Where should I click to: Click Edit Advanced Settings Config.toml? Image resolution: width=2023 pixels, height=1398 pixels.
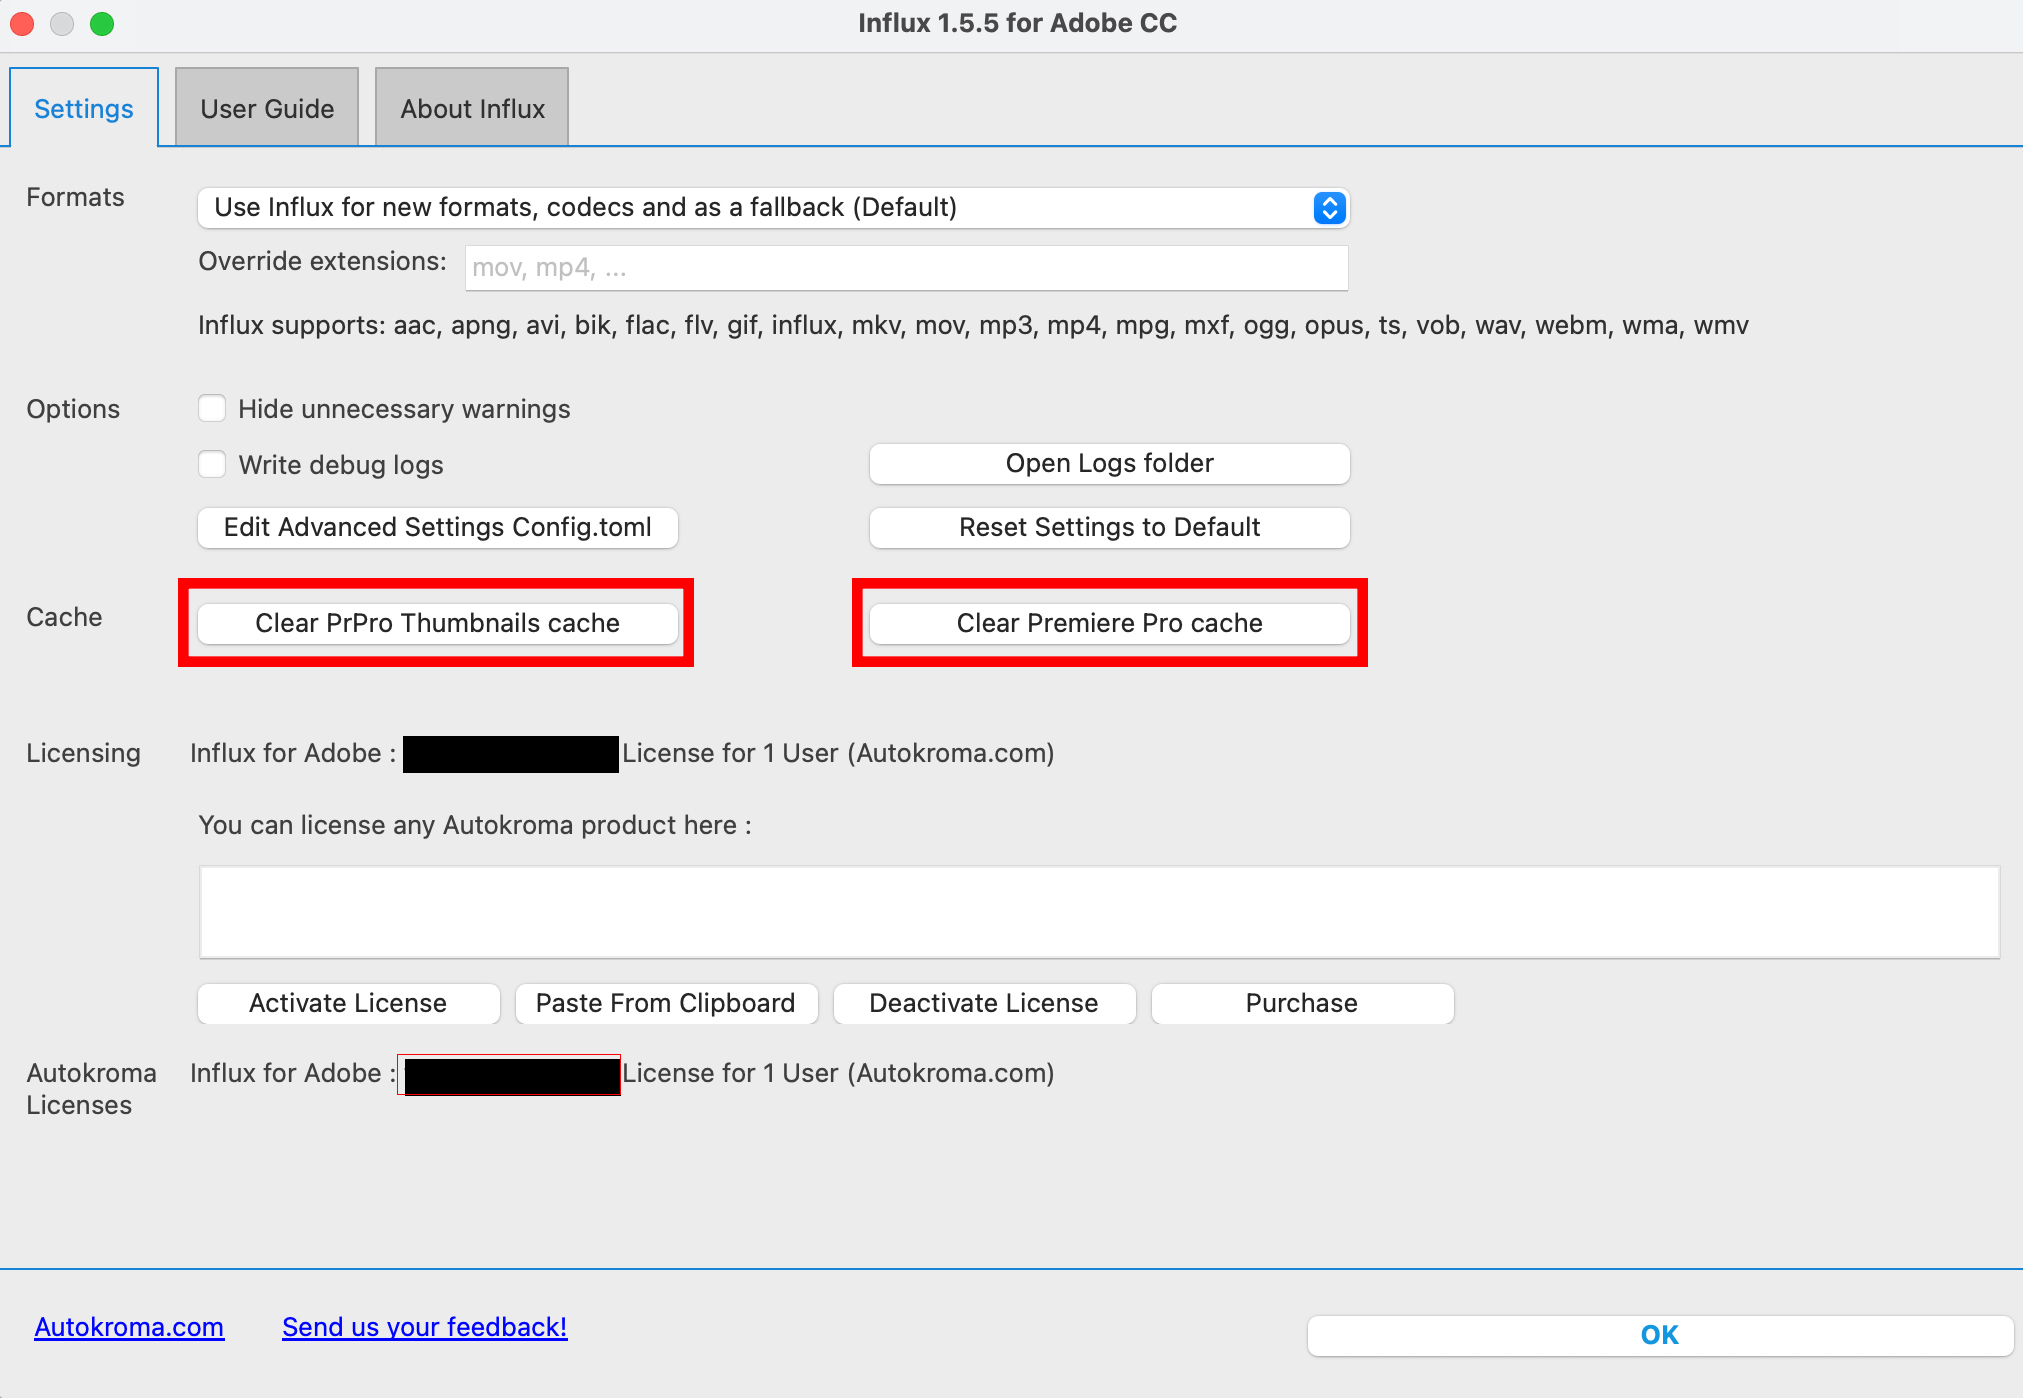coord(438,527)
